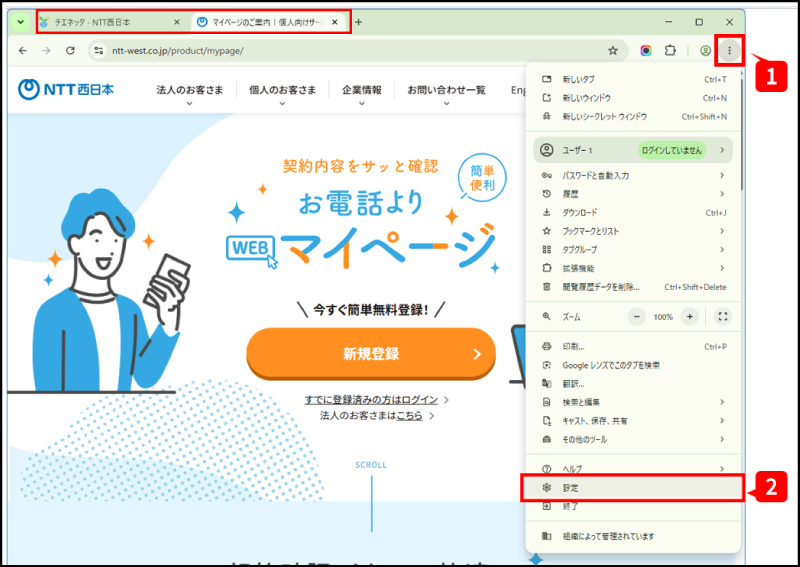Toggle fullscreen icon in zoom row
The image size is (800, 567).
(x=723, y=317)
